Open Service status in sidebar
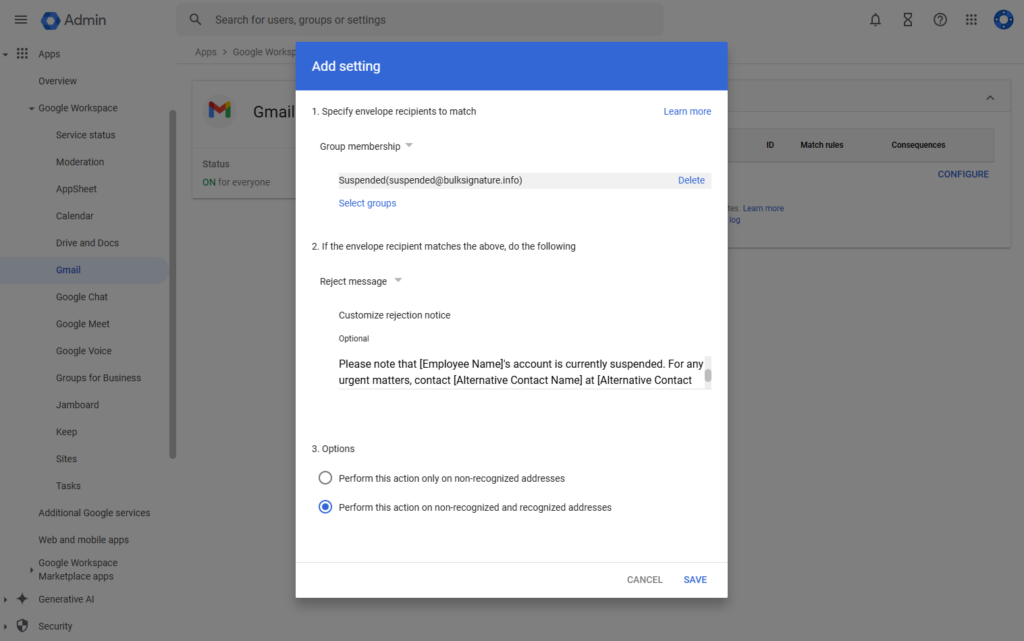Viewport: 1024px width, 641px height. [86, 135]
